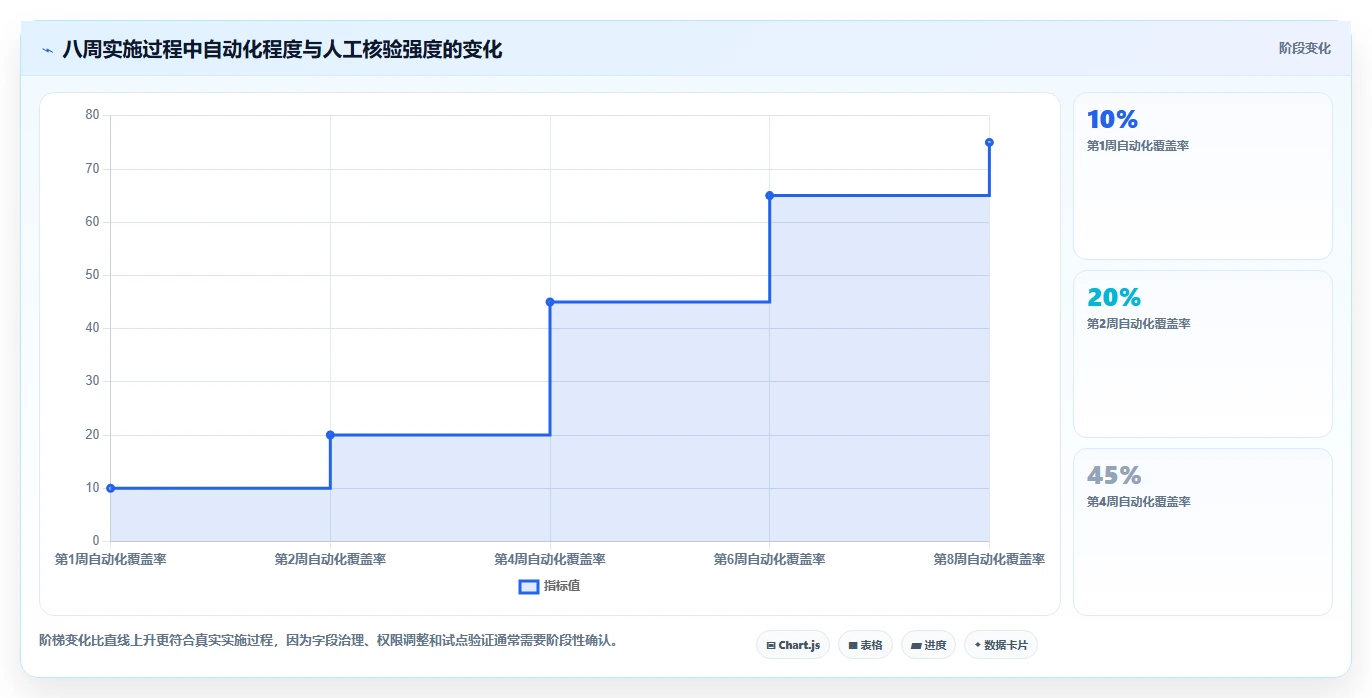The image size is (1372, 698).
Task: Click the footnote starting 阶梯变化比直线上升
Action: coord(330,640)
